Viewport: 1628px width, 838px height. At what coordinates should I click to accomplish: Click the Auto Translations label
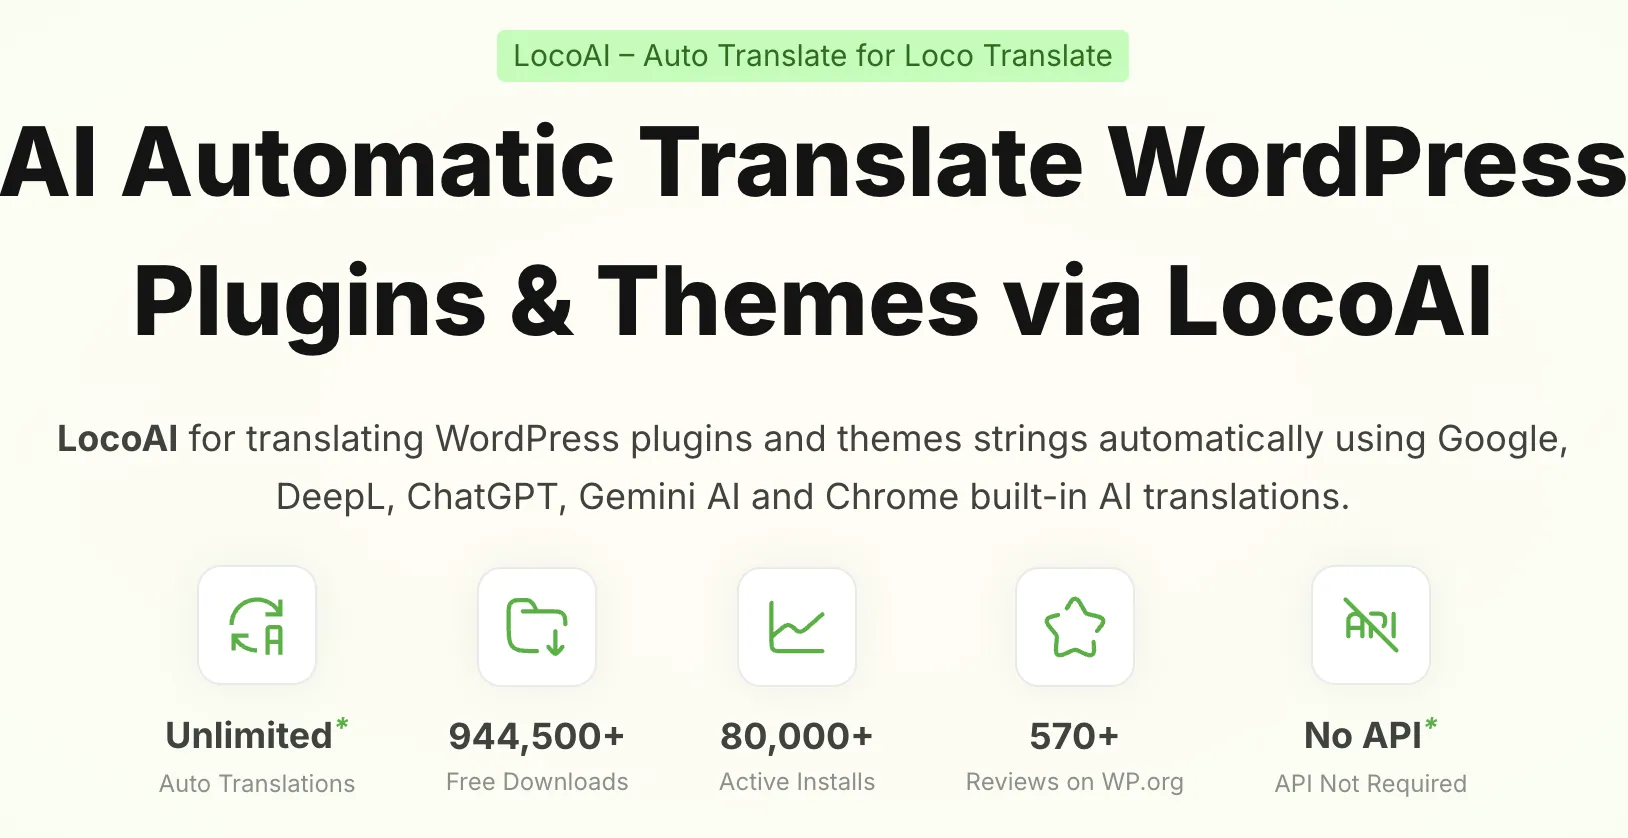(257, 784)
